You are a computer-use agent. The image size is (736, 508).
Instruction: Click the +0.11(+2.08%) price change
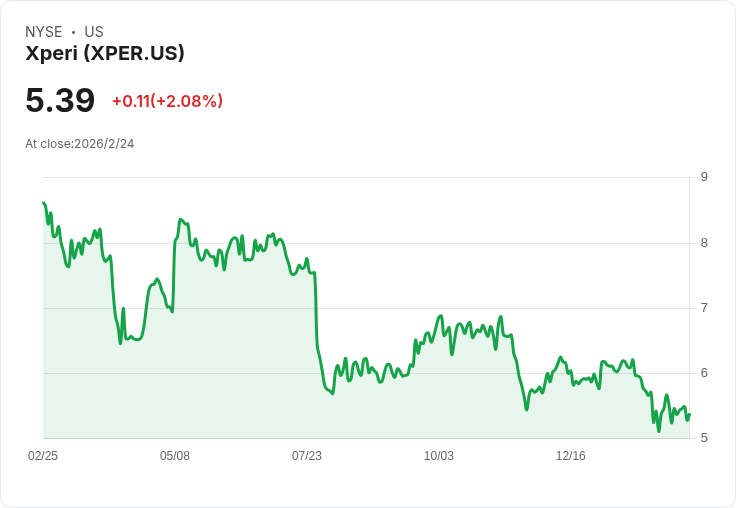coord(167,101)
